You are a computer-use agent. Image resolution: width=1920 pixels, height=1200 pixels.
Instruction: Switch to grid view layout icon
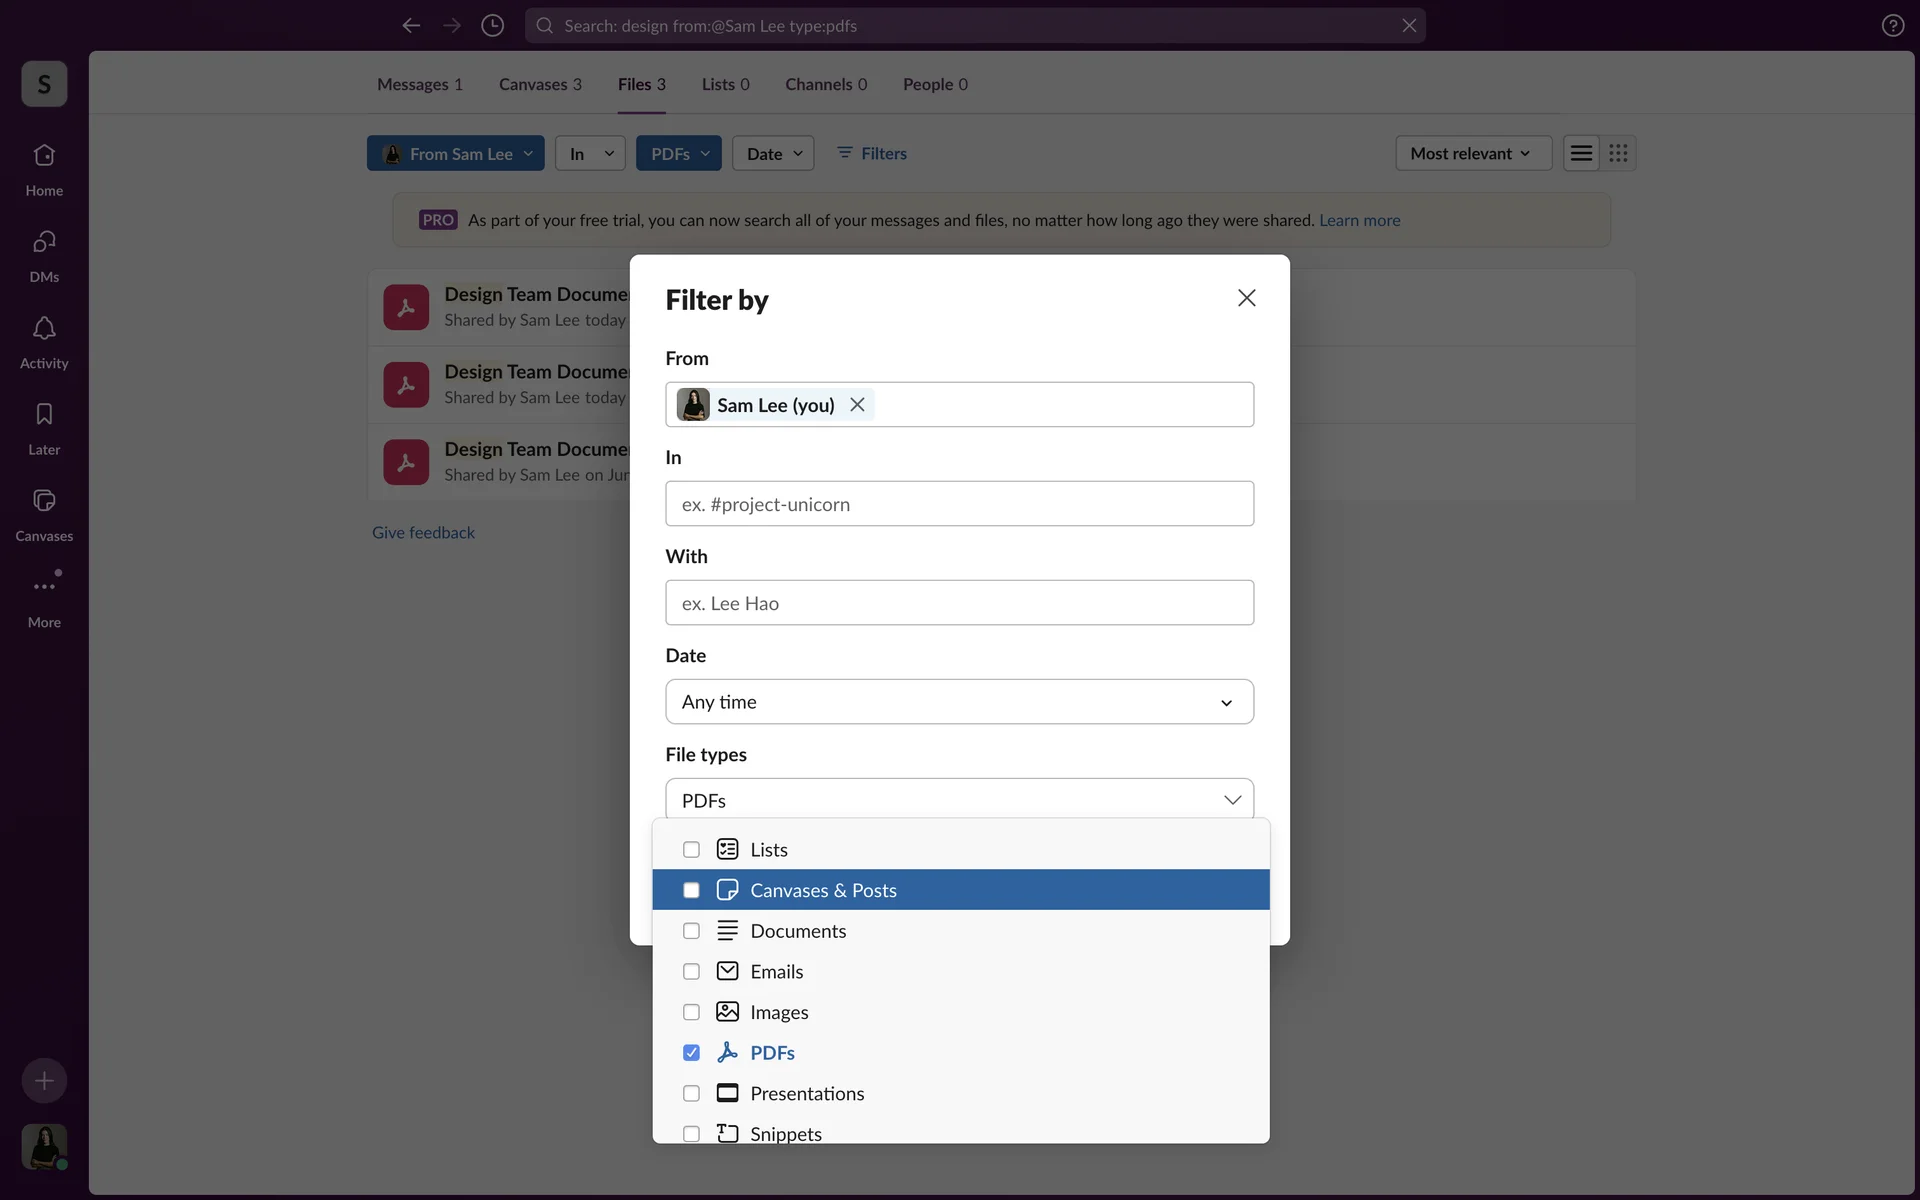point(1618,153)
